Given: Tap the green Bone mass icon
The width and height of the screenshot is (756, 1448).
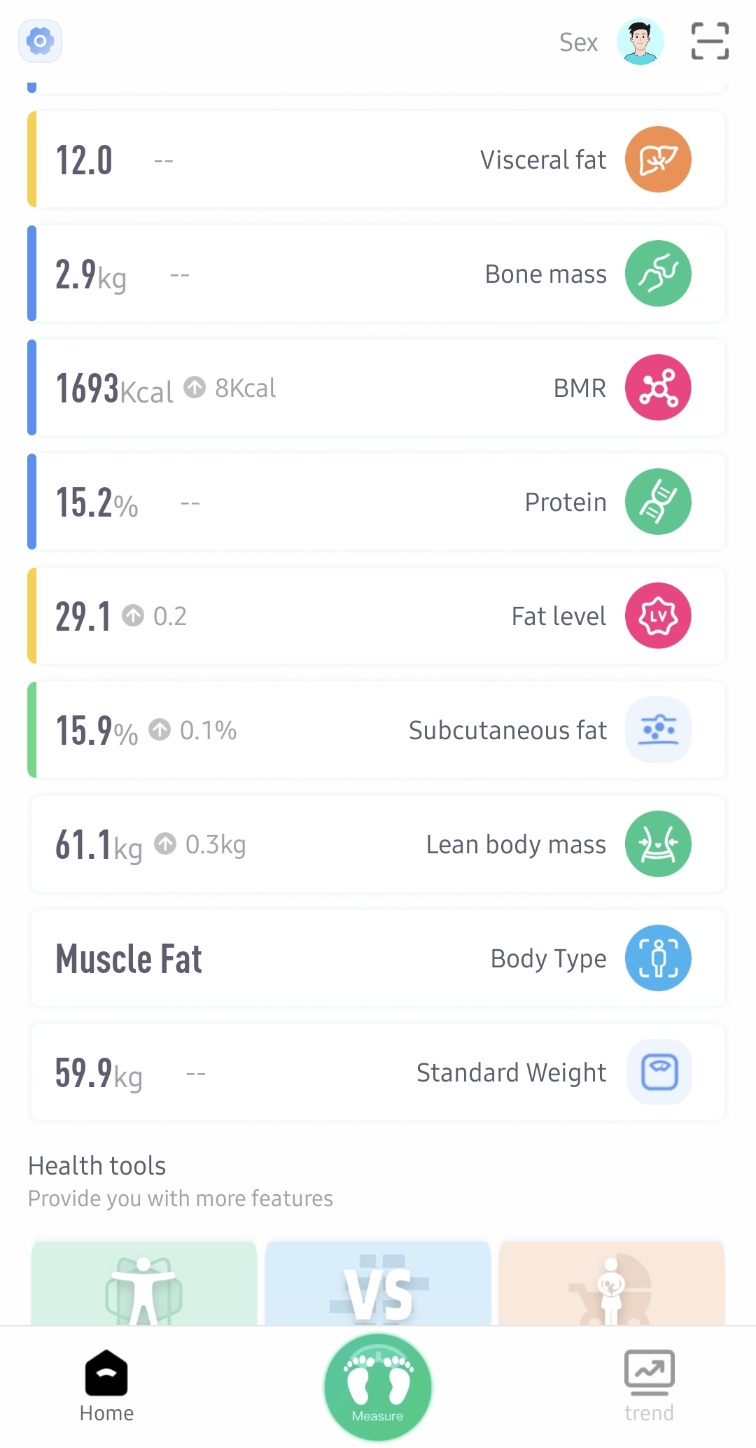Looking at the screenshot, I should pos(658,274).
